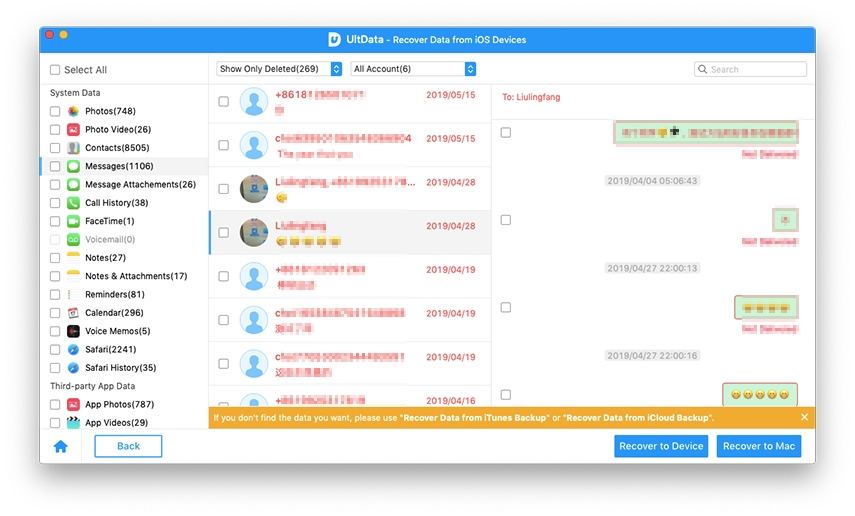Image resolution: width=855 pixels, height=516 pixels.
Task: Click the Notes & Attachments icon
Action: pos(73,276)
